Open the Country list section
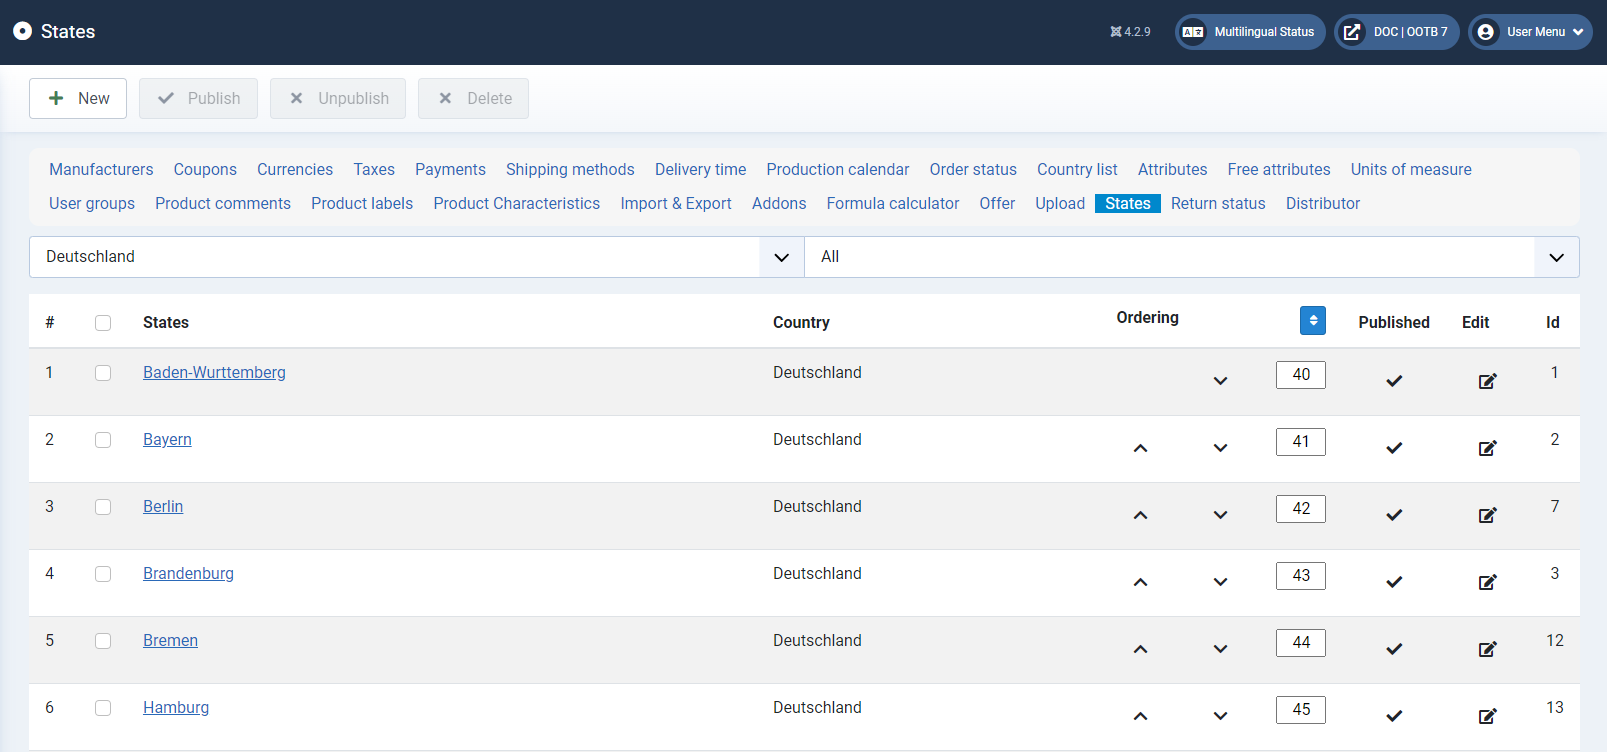 1077,169
